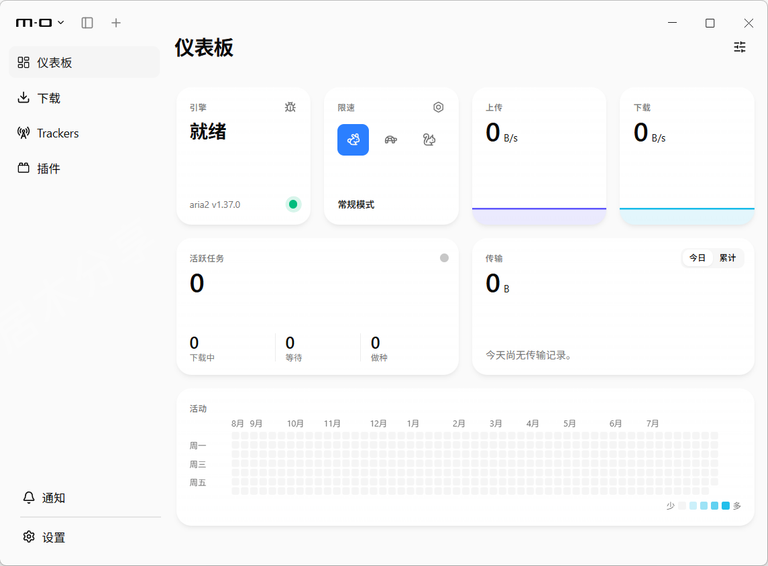Click the 仪表板 page heading
Screen dimensions: 768x566
[x=204, y=47]
